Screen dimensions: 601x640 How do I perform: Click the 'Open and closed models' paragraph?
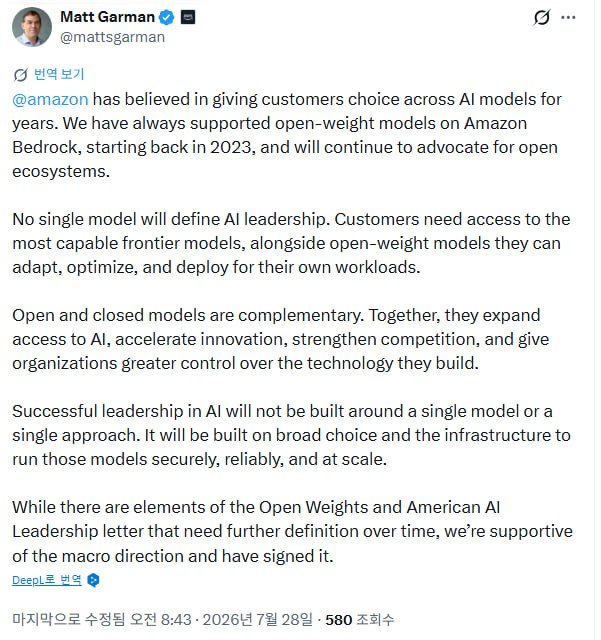click(280, 339)
